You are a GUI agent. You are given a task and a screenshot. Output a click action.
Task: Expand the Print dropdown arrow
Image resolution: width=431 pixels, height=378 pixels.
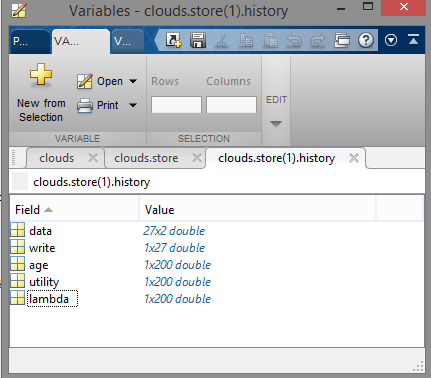click(x=133, y=105)
